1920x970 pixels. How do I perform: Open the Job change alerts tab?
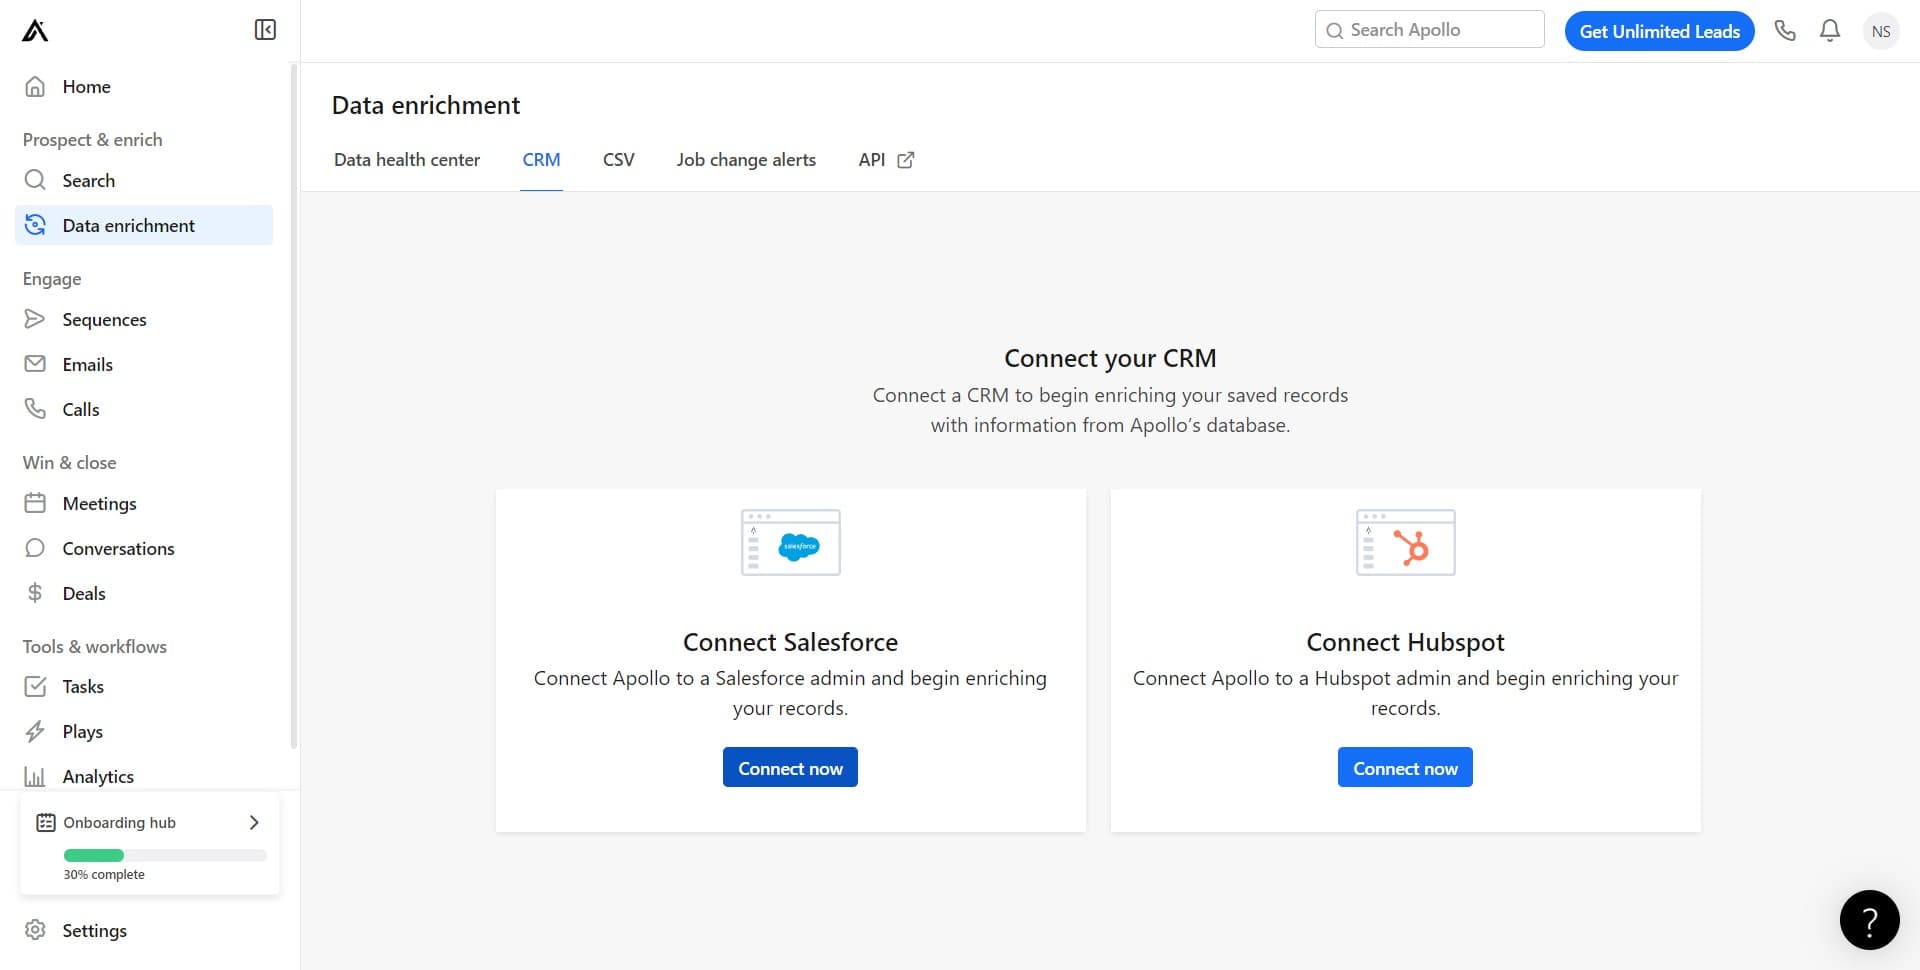click(x=746, y=159)
